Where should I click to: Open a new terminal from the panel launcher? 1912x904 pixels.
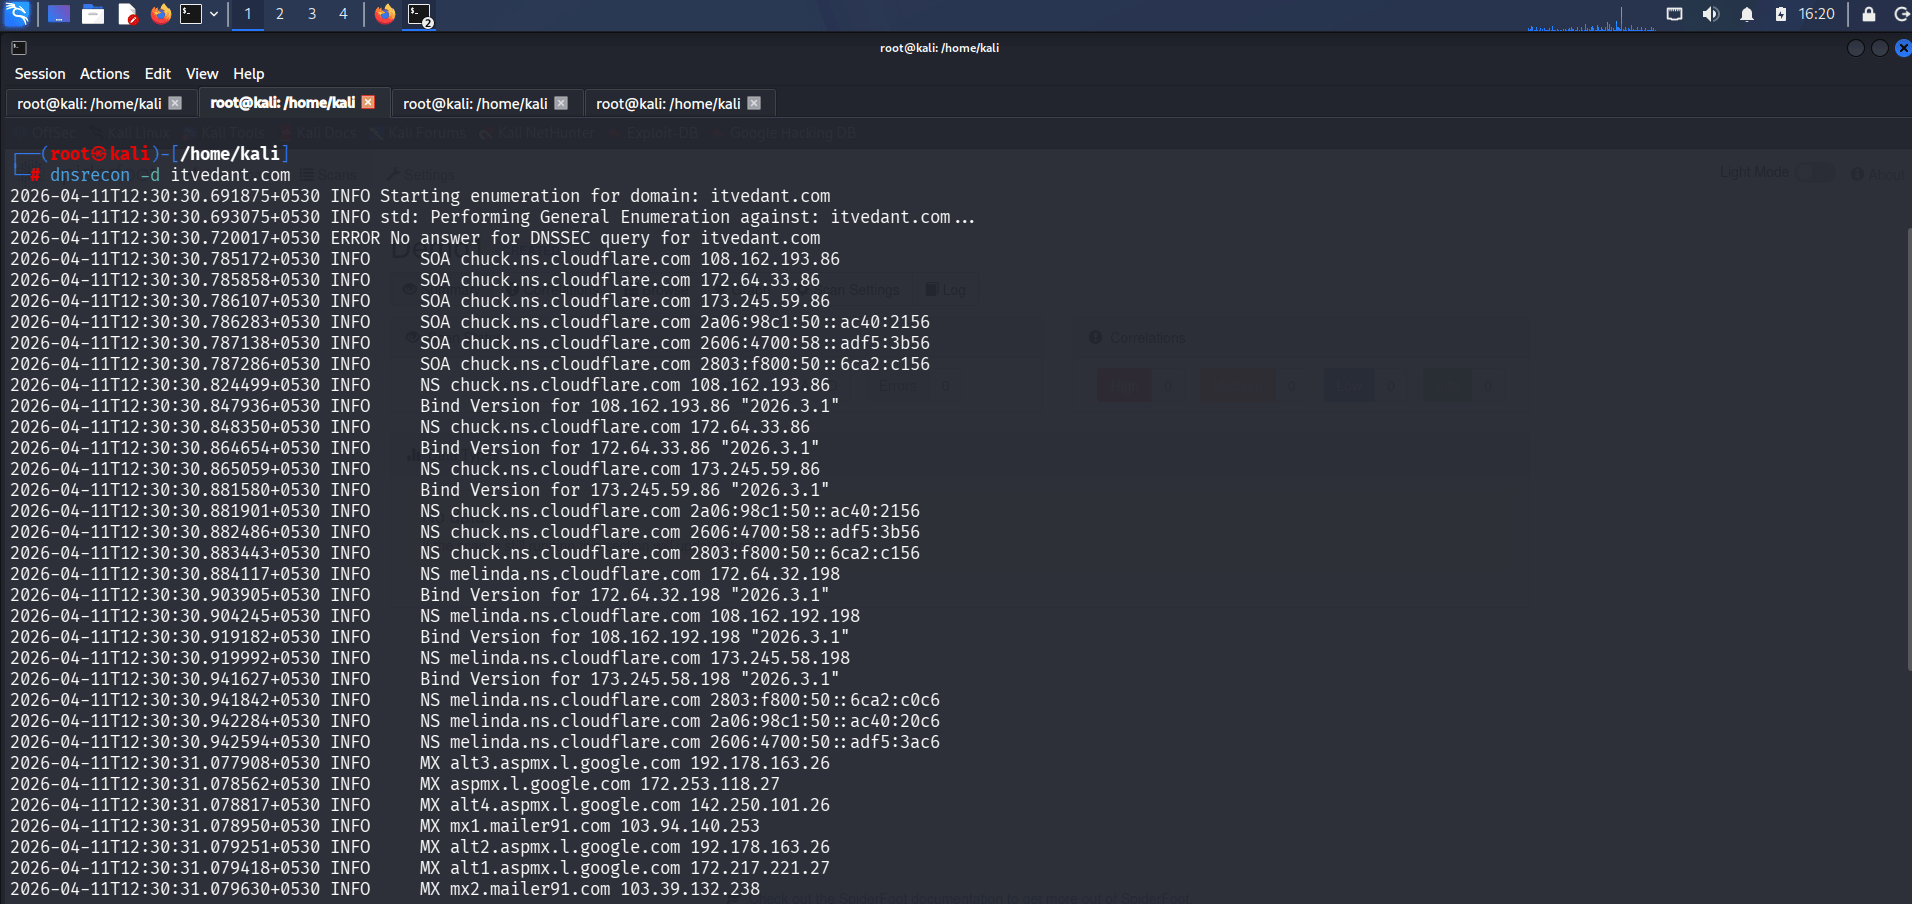click(191, 14)
